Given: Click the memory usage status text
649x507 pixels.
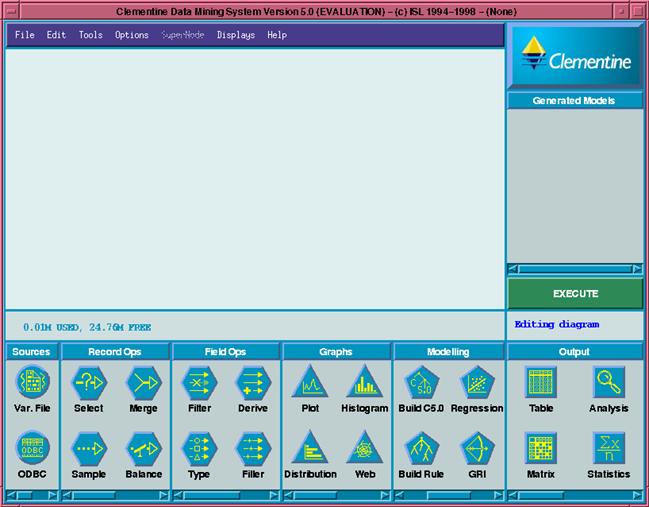Looking at the screenshot, I should (x=87, y=327).
